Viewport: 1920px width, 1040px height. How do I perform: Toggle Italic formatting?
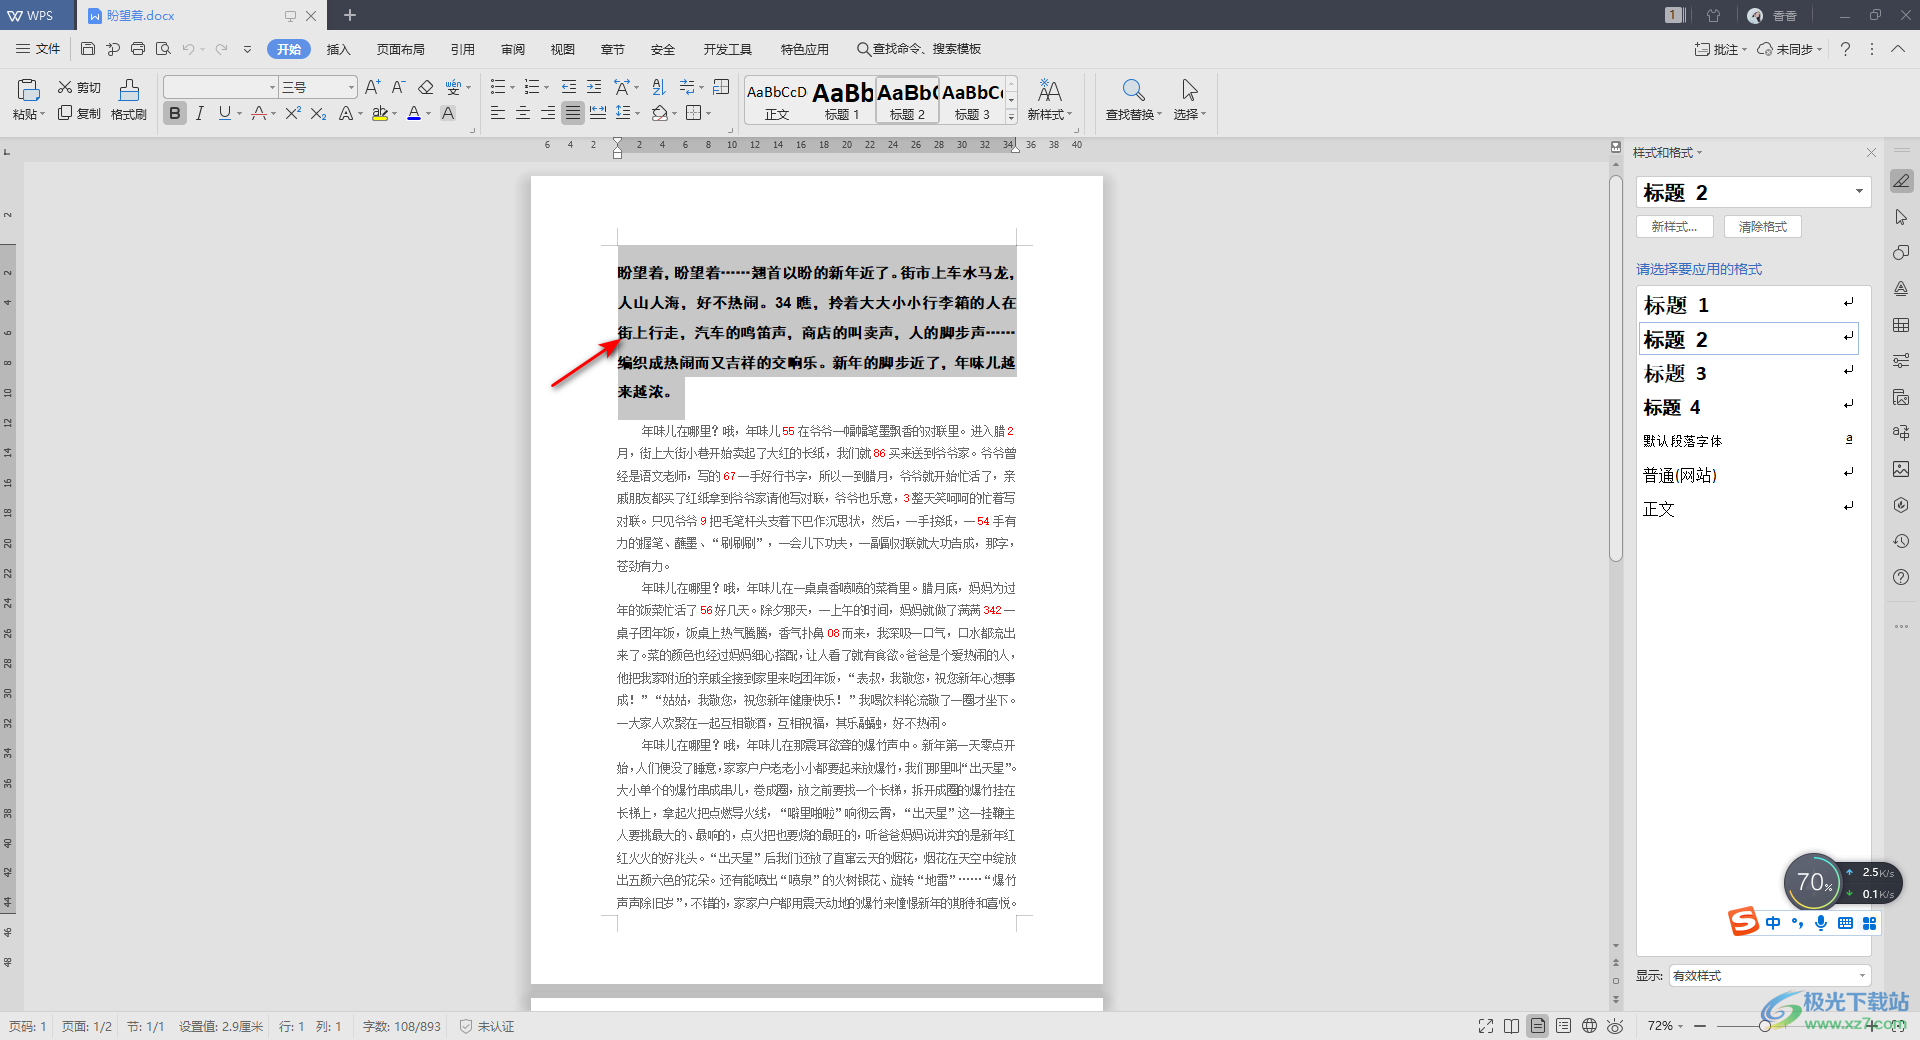(200, 113)
